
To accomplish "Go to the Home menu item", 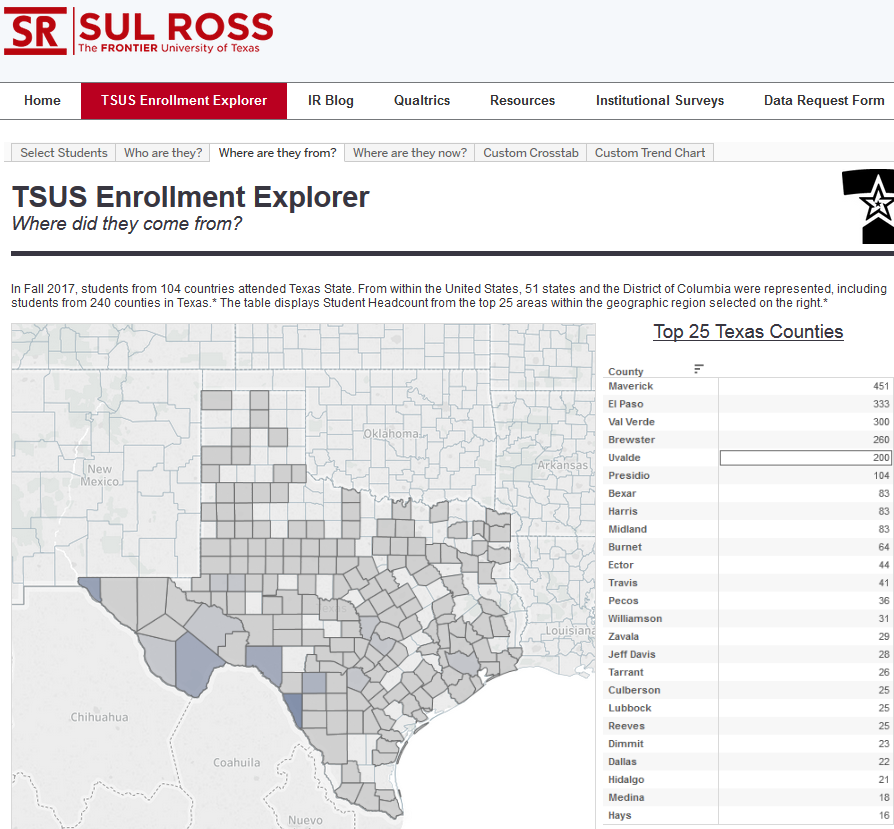I will click(42, 100).
